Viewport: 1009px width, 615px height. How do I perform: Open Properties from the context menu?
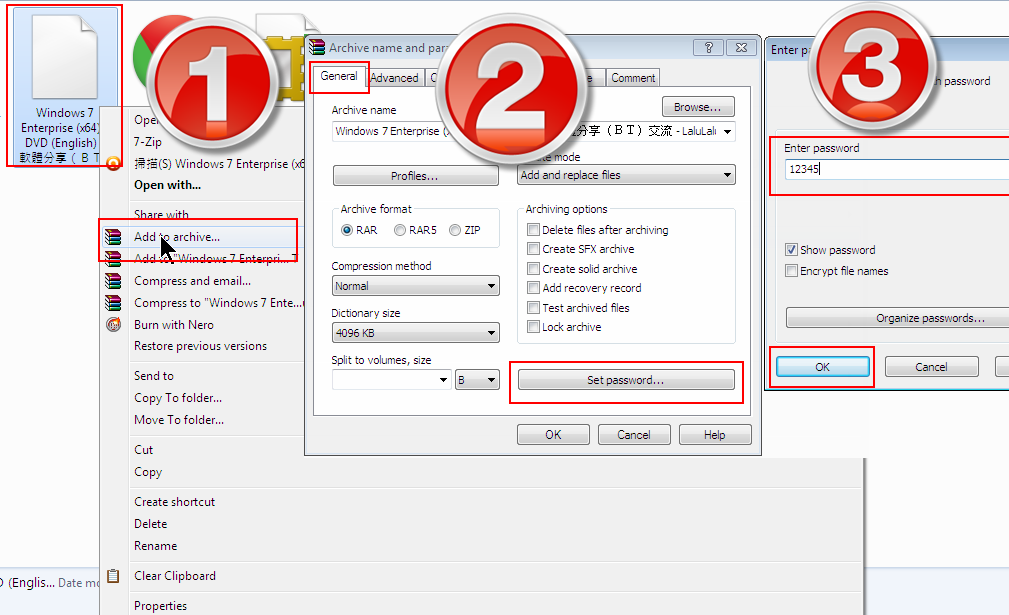160,605
